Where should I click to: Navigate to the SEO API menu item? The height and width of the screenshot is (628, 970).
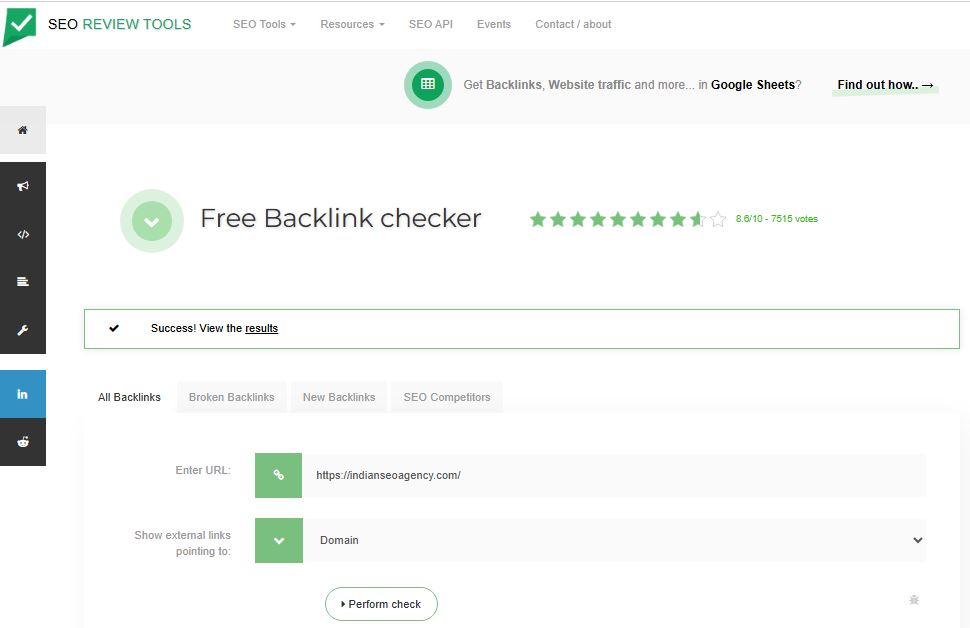(x=431, y=24)
